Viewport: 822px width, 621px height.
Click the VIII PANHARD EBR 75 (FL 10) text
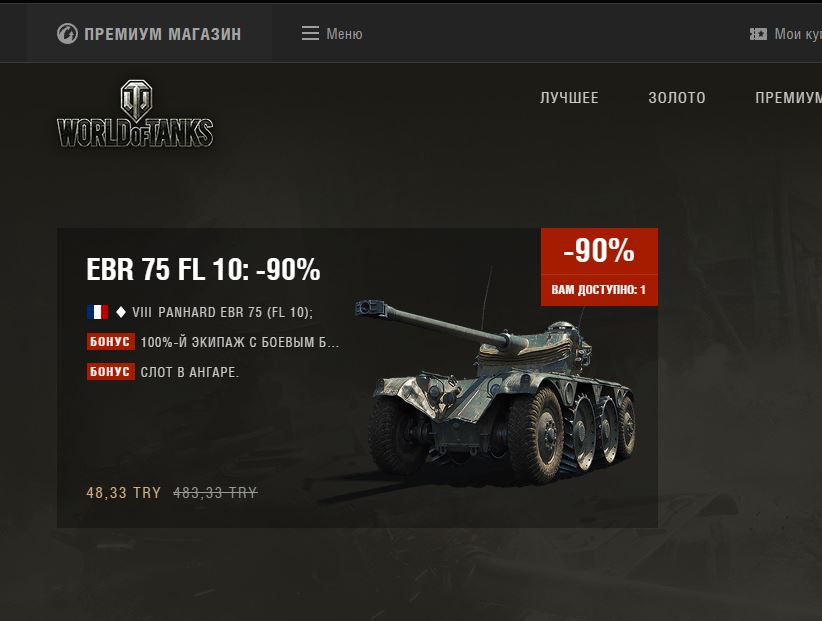tap(222, 312)
